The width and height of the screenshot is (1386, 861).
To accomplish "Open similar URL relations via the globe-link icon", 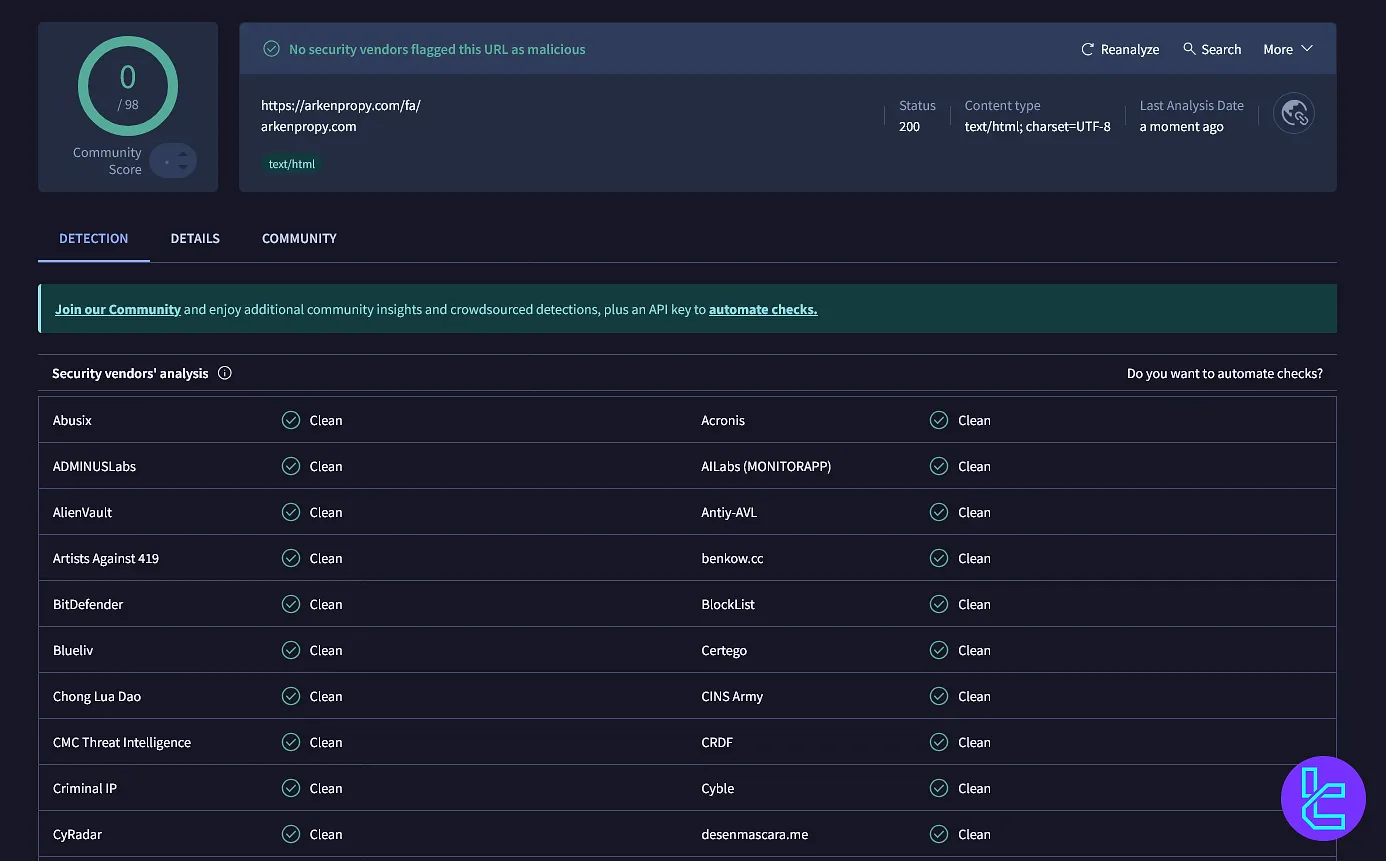I will pyautogui.click(x=1294, y=113).
